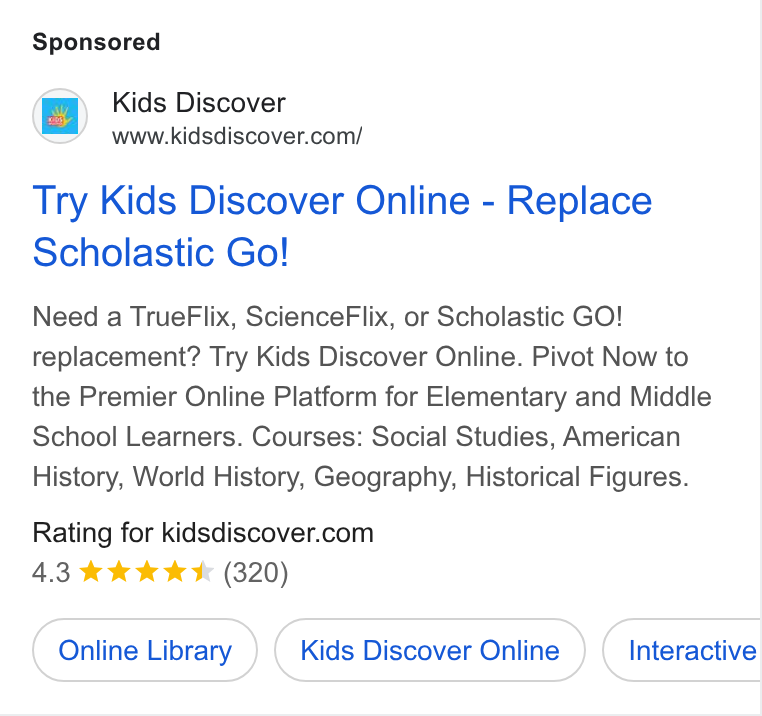Click the third yellow rating star
The height and width of the screenshot is (716, 762).
[x=146, y=572]
